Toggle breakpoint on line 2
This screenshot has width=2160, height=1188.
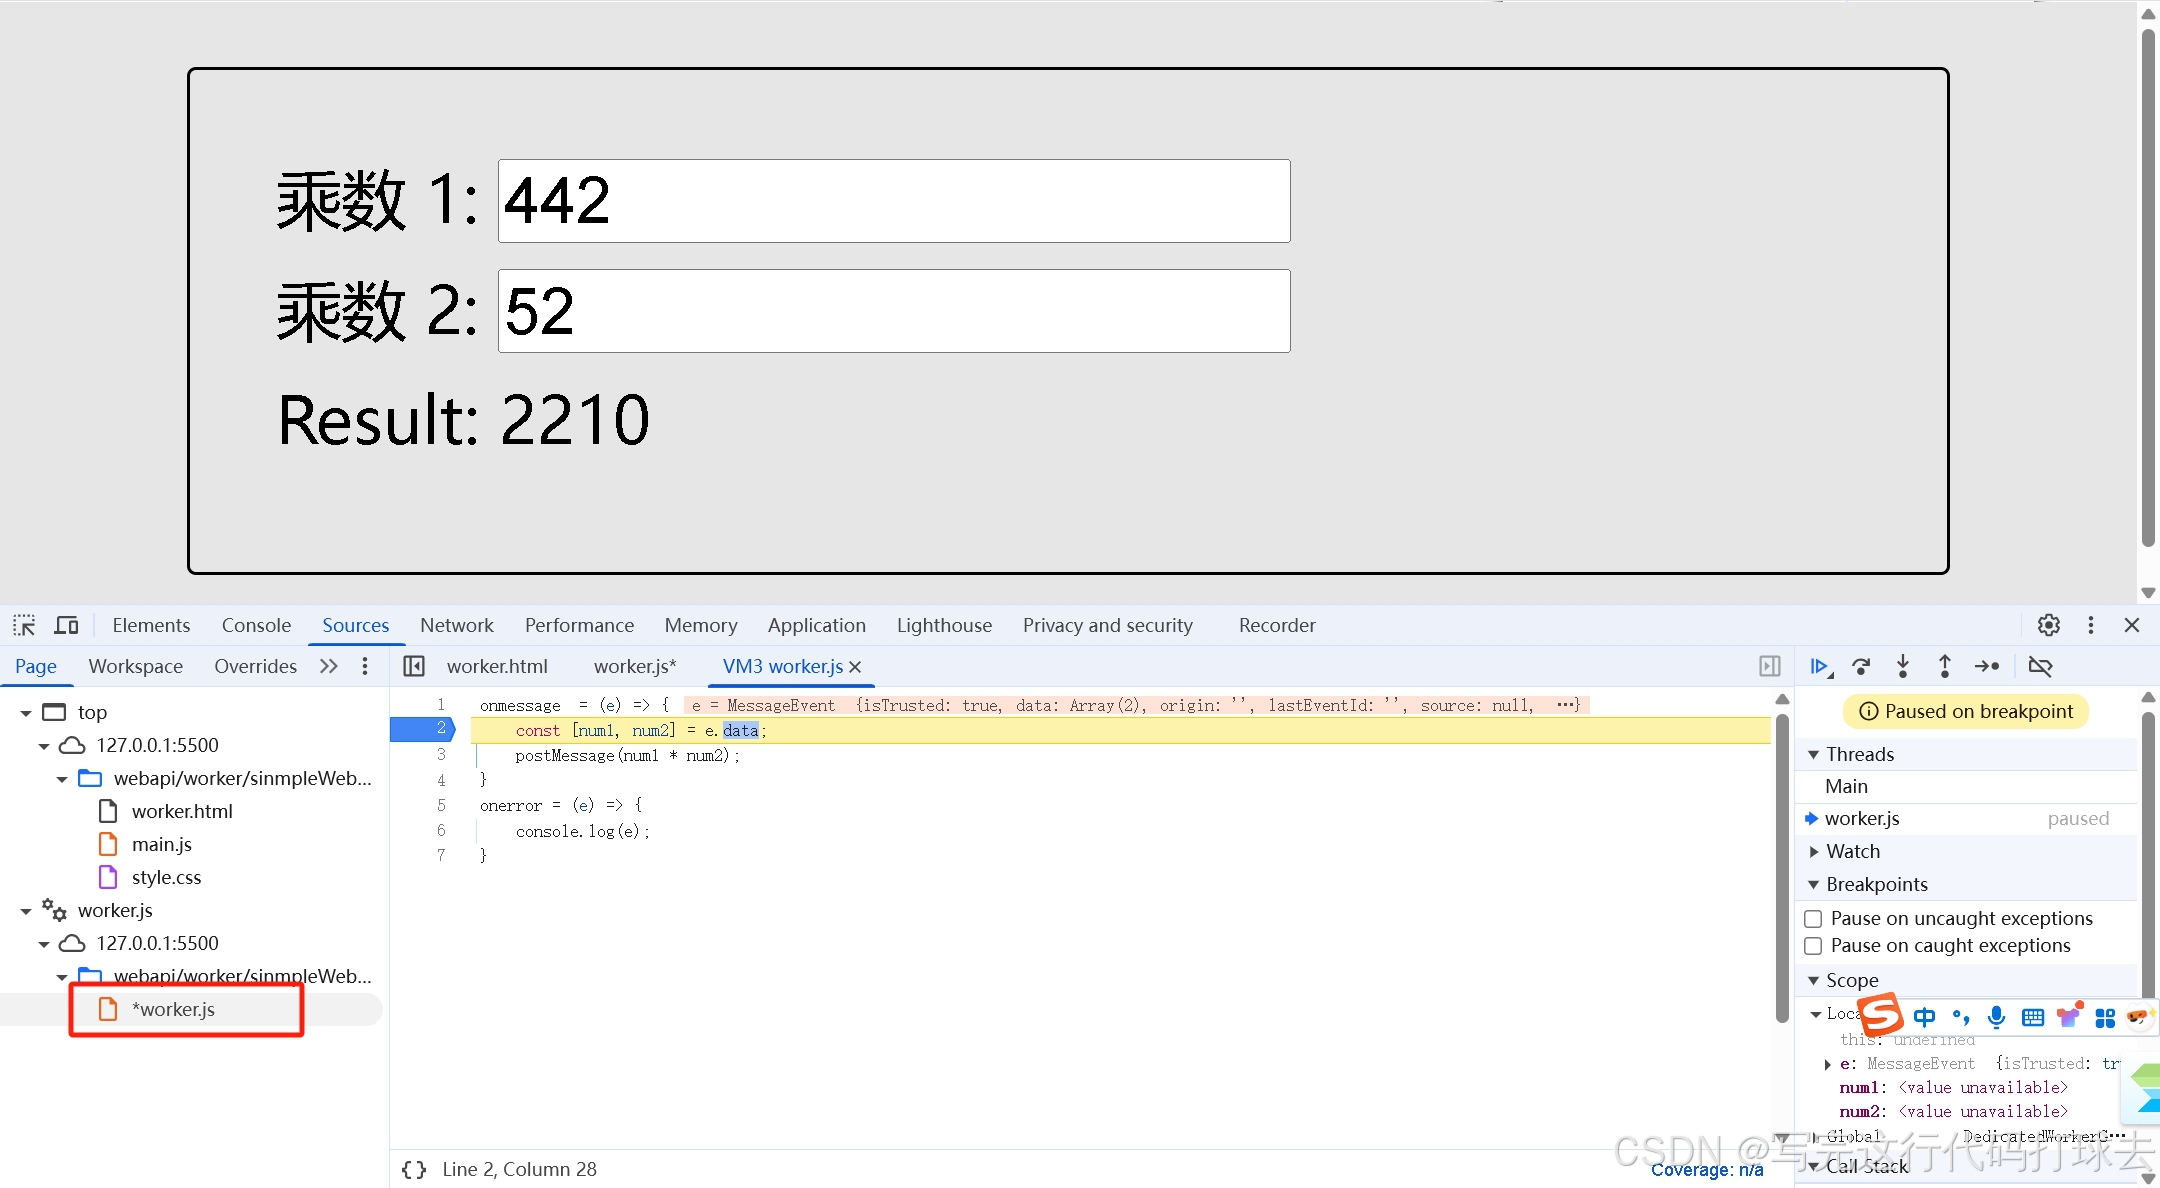pyautogui.click(x=441, y=730)
